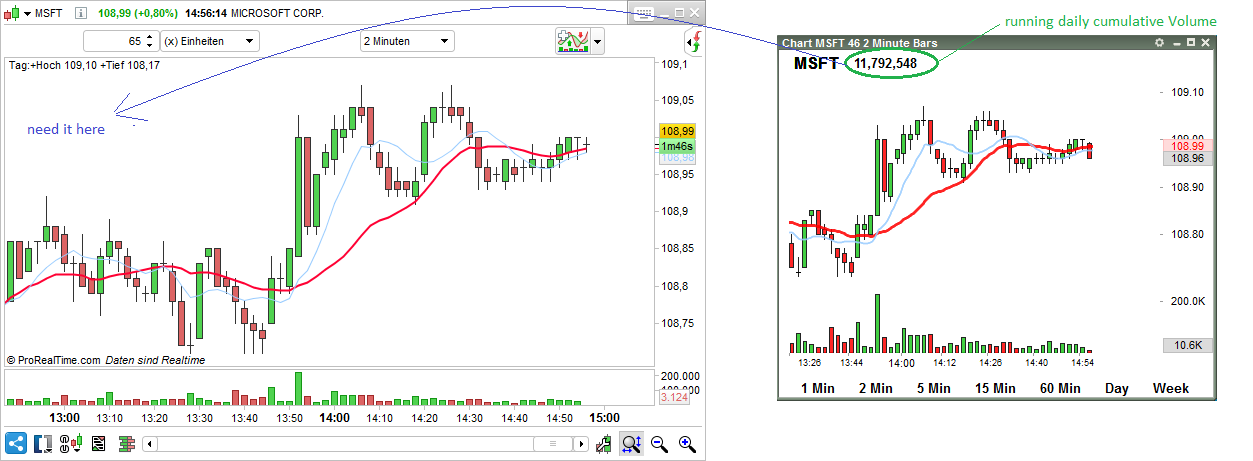This screenshot has width=1253, height=461.
Task: Click the 108,99 (+0,80%) price change text
Action: click(138, 14)
